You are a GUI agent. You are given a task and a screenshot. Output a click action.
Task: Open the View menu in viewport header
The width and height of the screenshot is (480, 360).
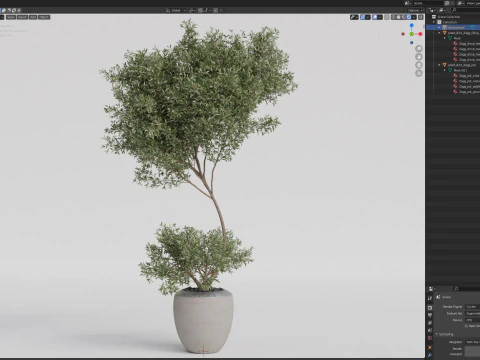(x=11, y=17)
